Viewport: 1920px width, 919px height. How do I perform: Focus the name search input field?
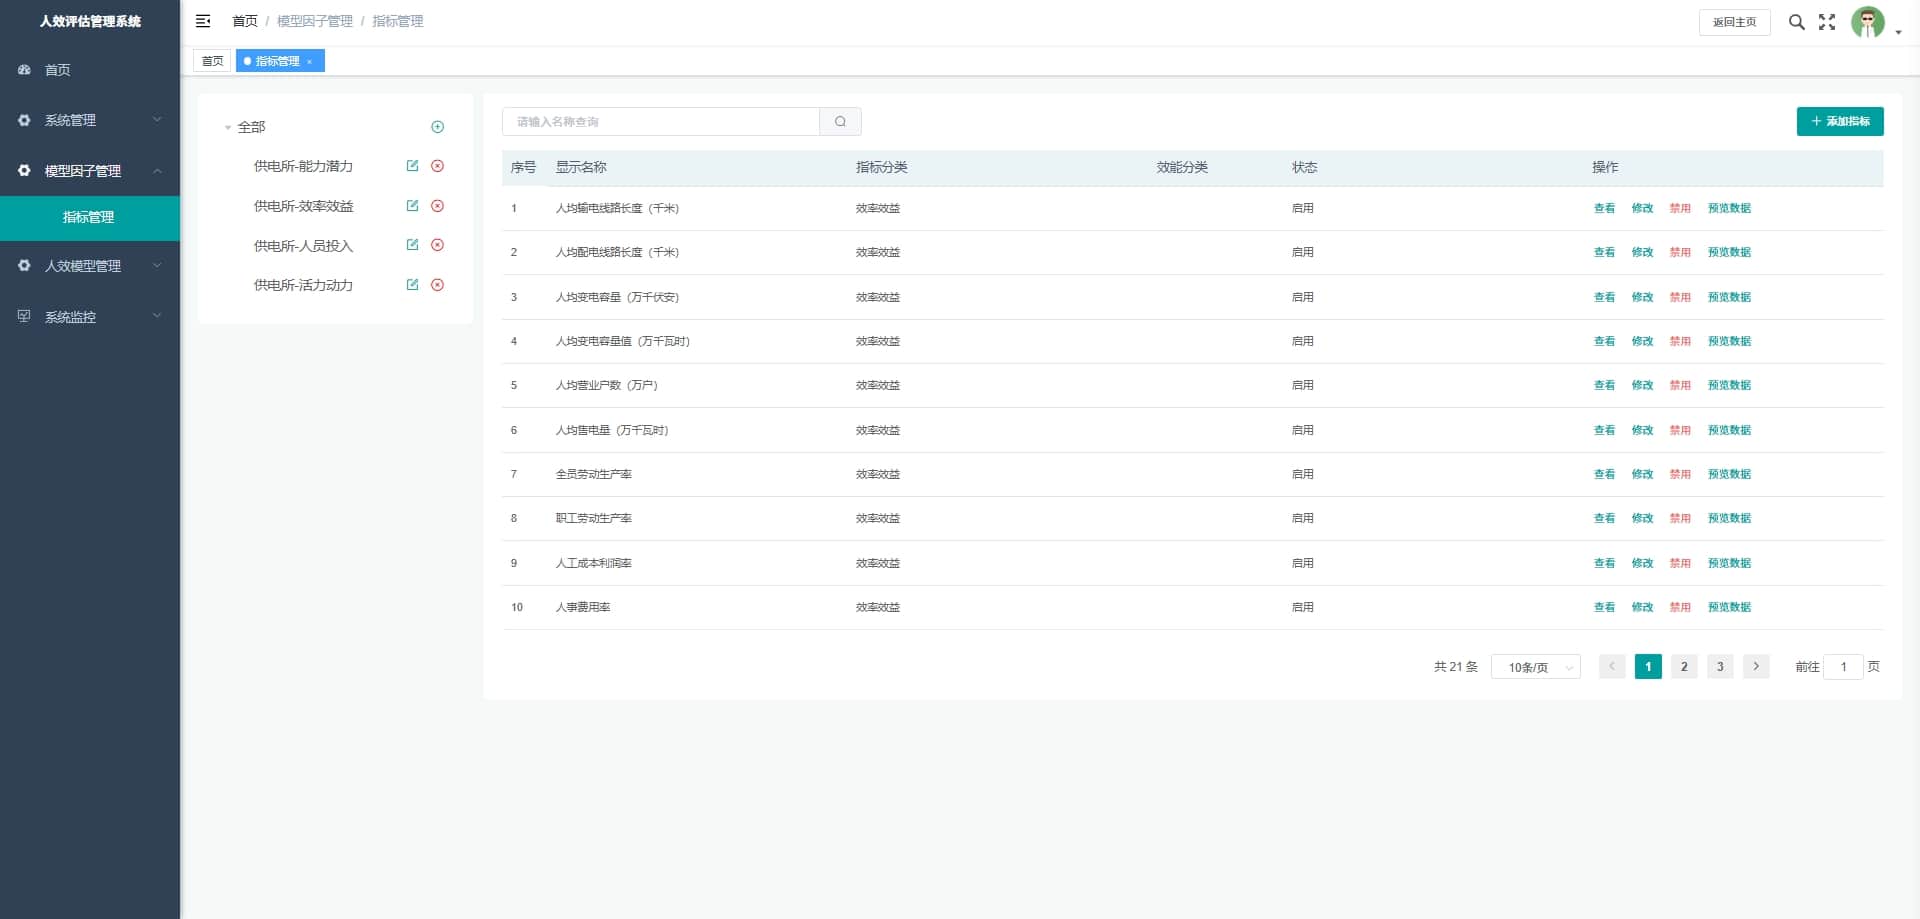click(x=660, y=122)
